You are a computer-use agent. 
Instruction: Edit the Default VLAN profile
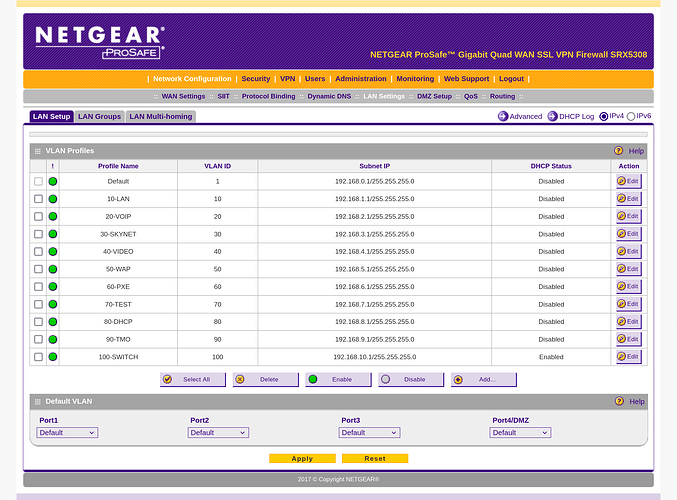coord(629,181)
